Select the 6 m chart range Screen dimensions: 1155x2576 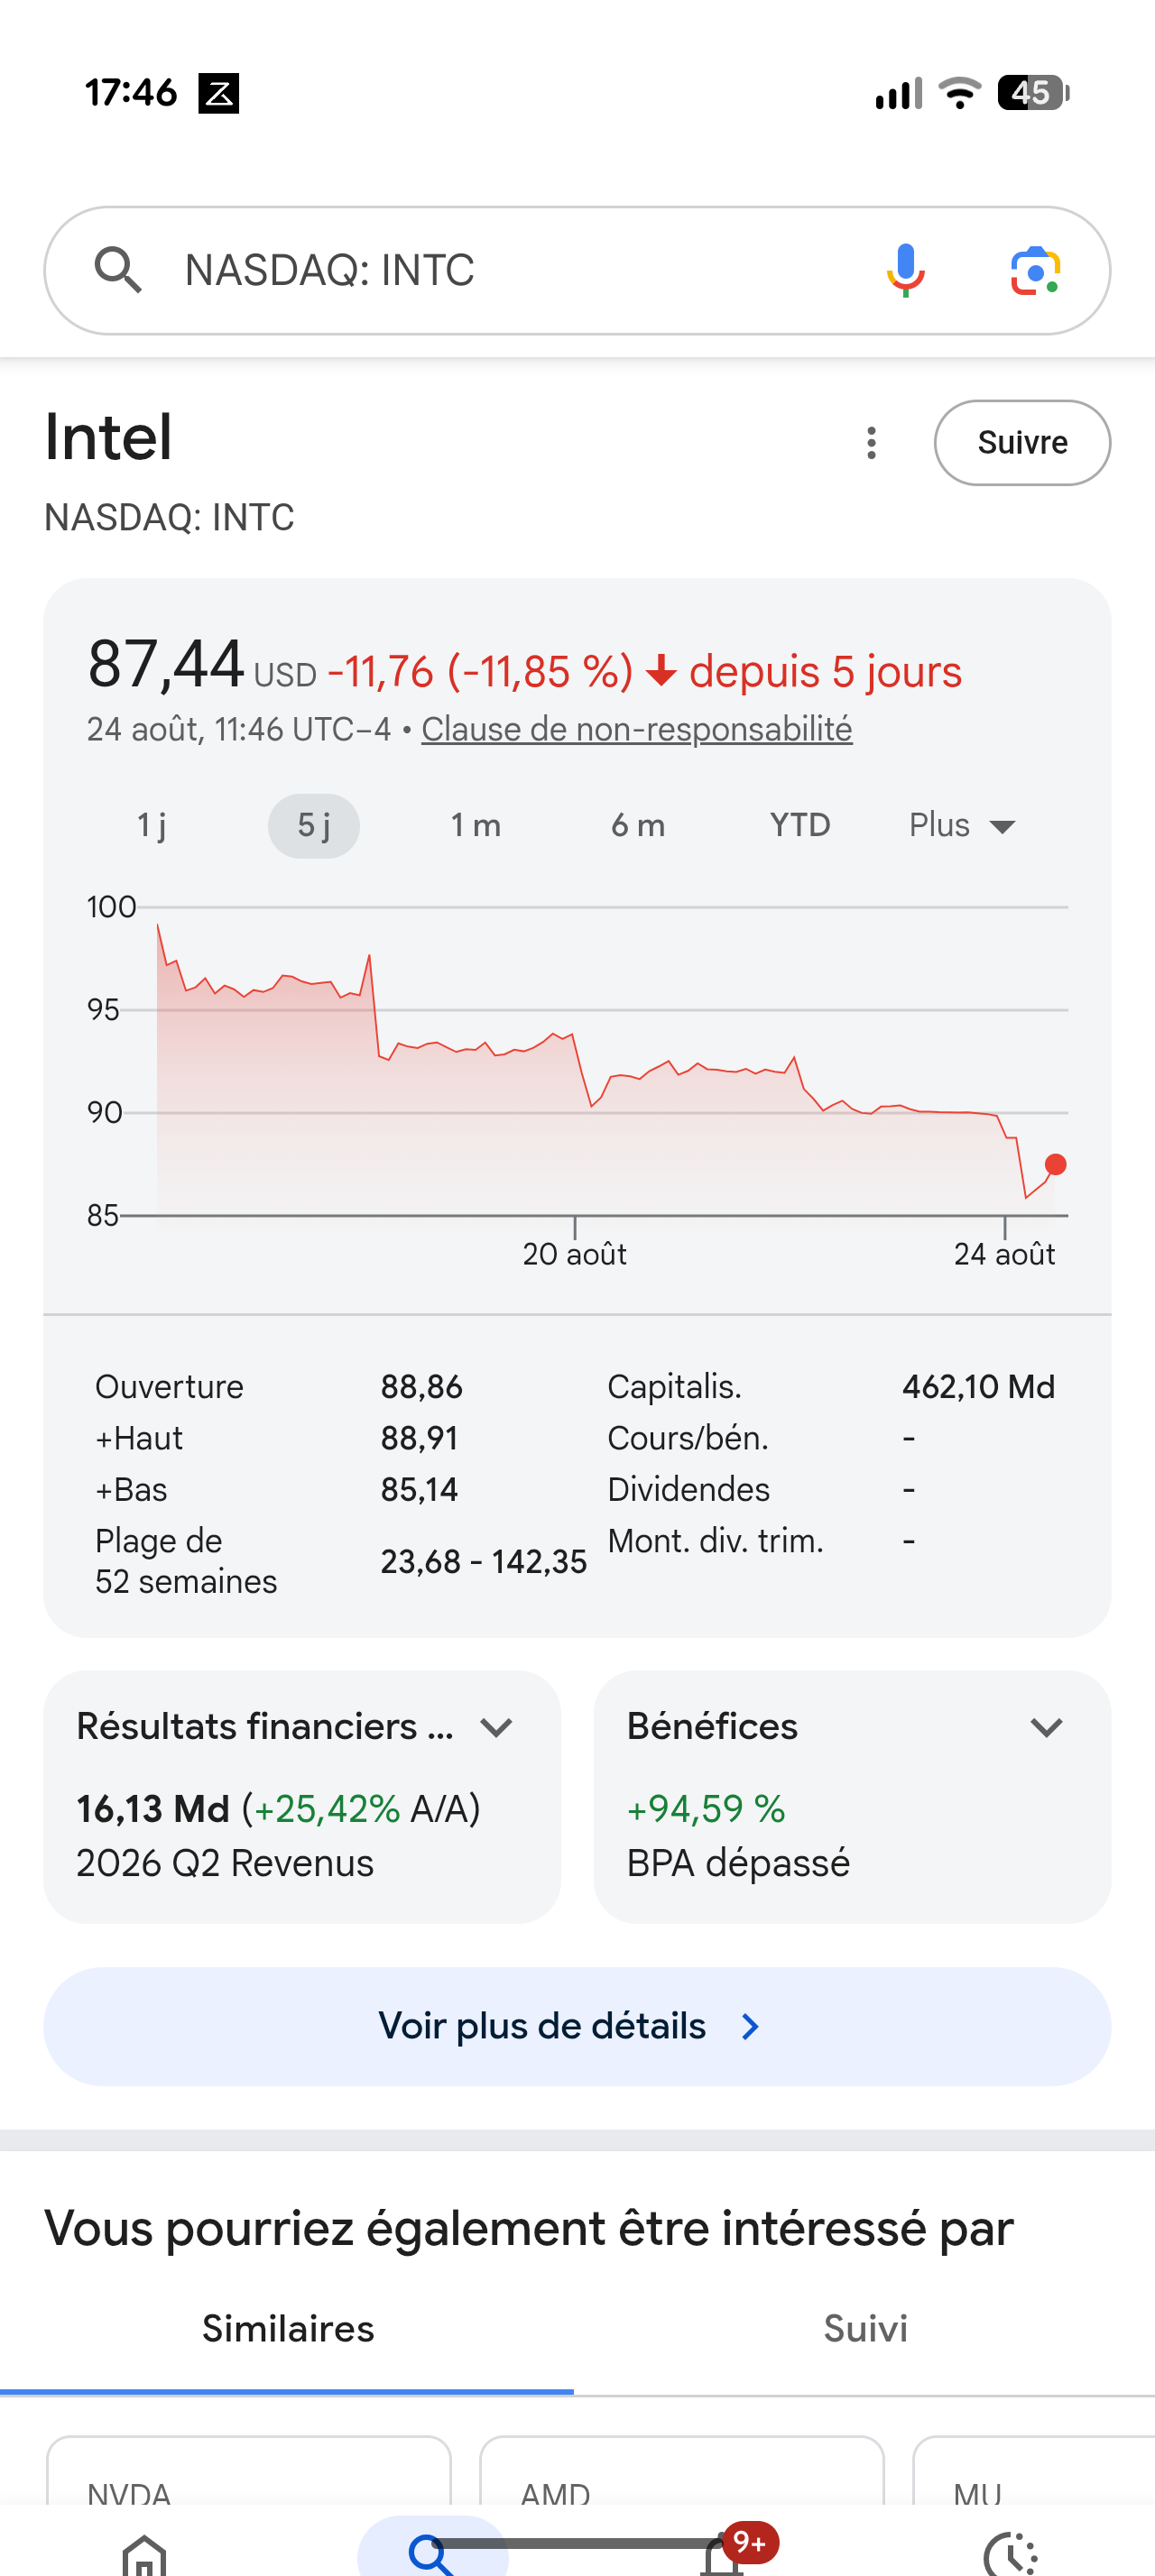[638, 825]
